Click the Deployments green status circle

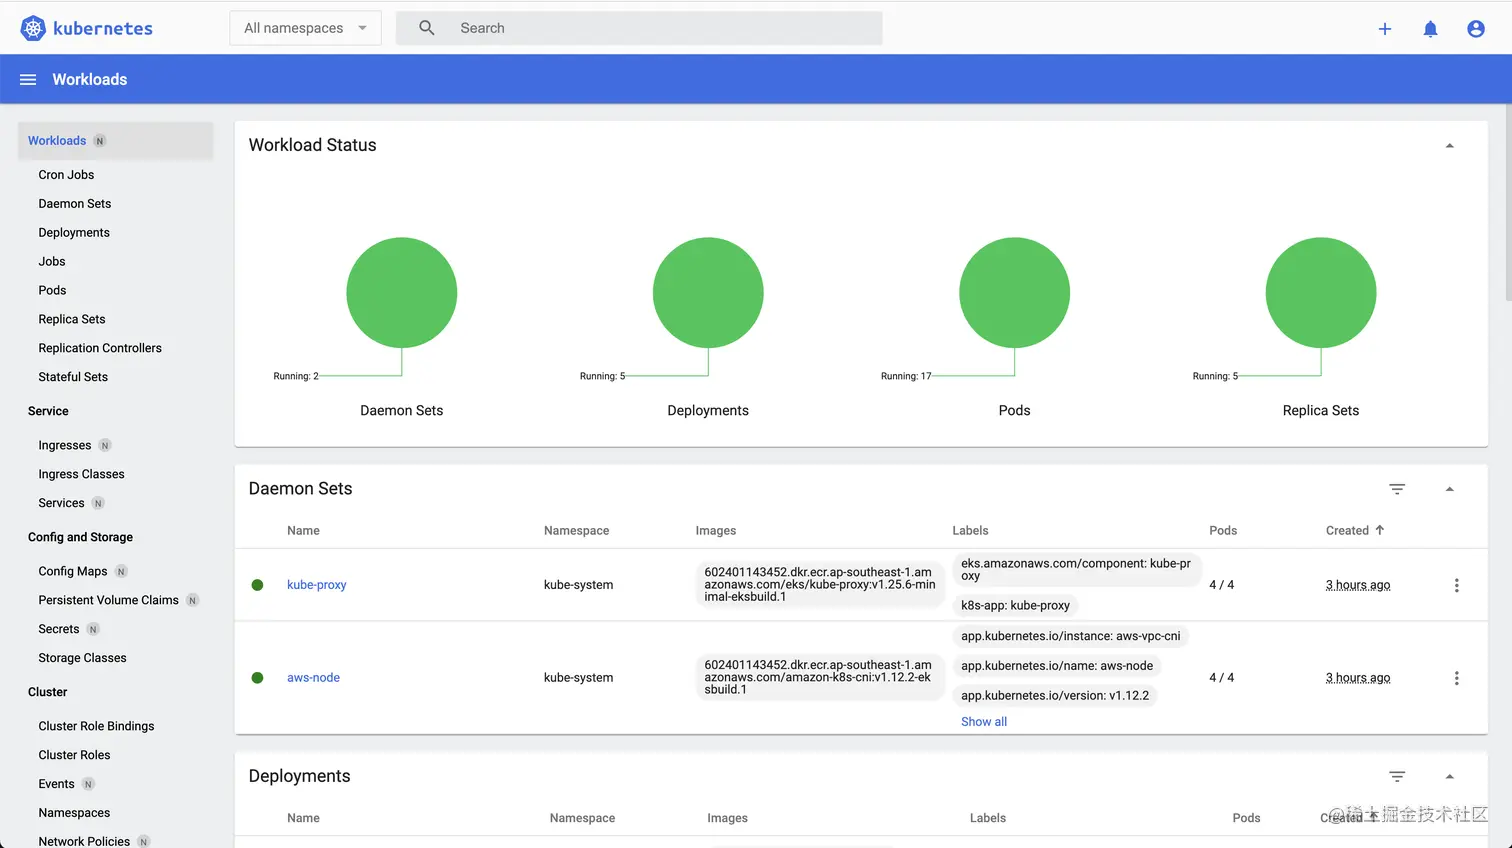point(708,293)
